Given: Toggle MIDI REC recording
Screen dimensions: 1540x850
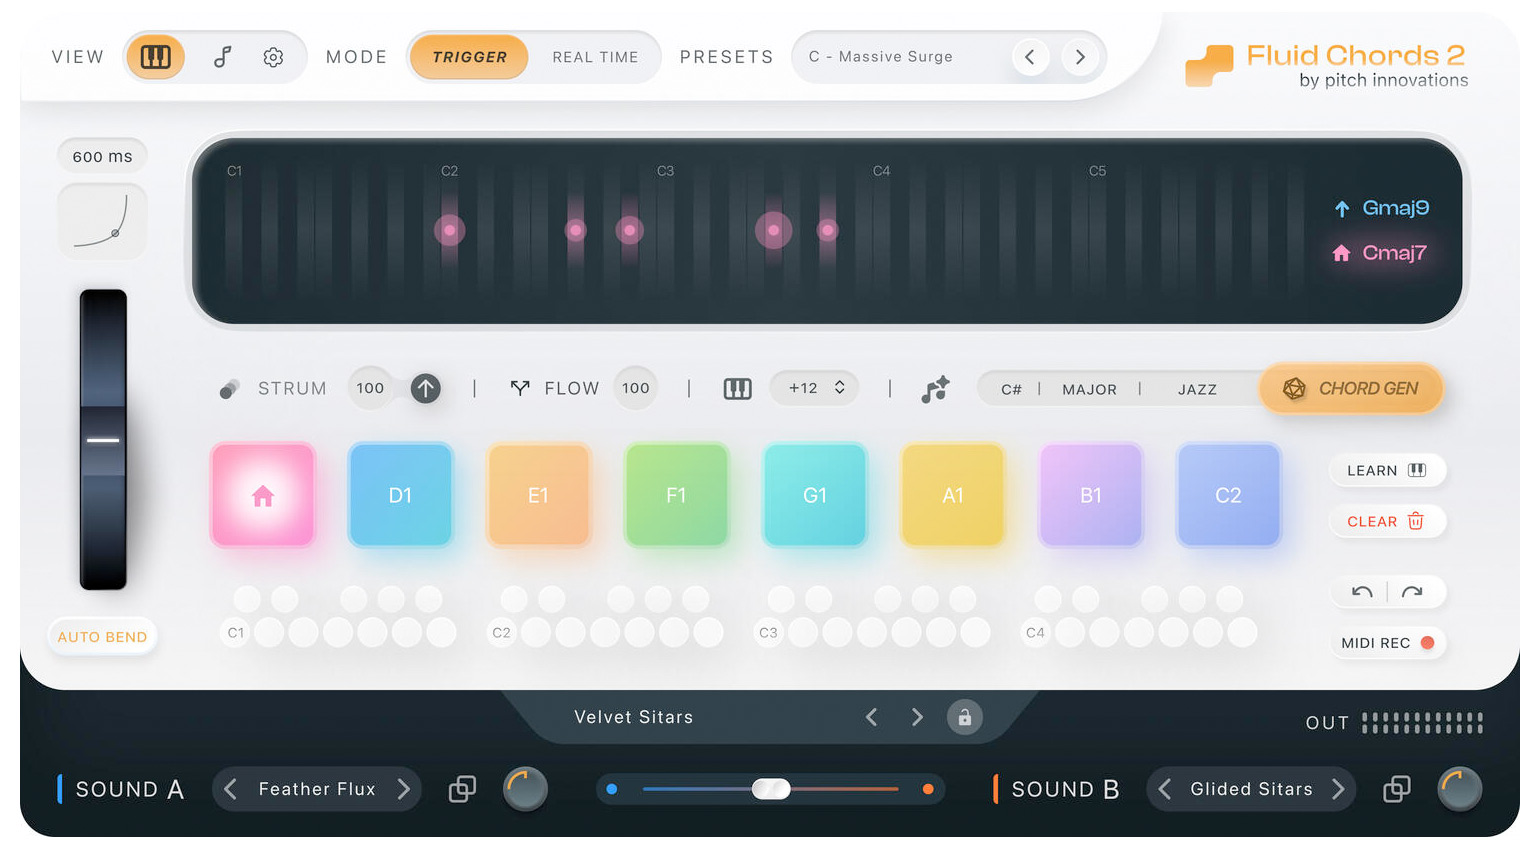Looking at the screenshot, I should [1388, 643].
